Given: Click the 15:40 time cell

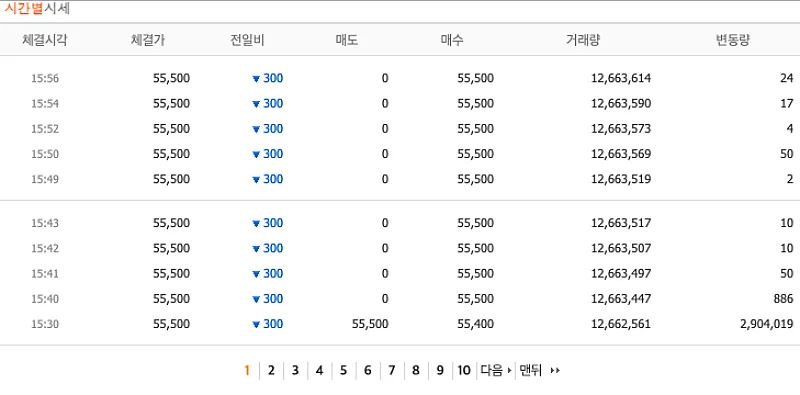Looking at the screenshot, I should (x=45, y=299).
